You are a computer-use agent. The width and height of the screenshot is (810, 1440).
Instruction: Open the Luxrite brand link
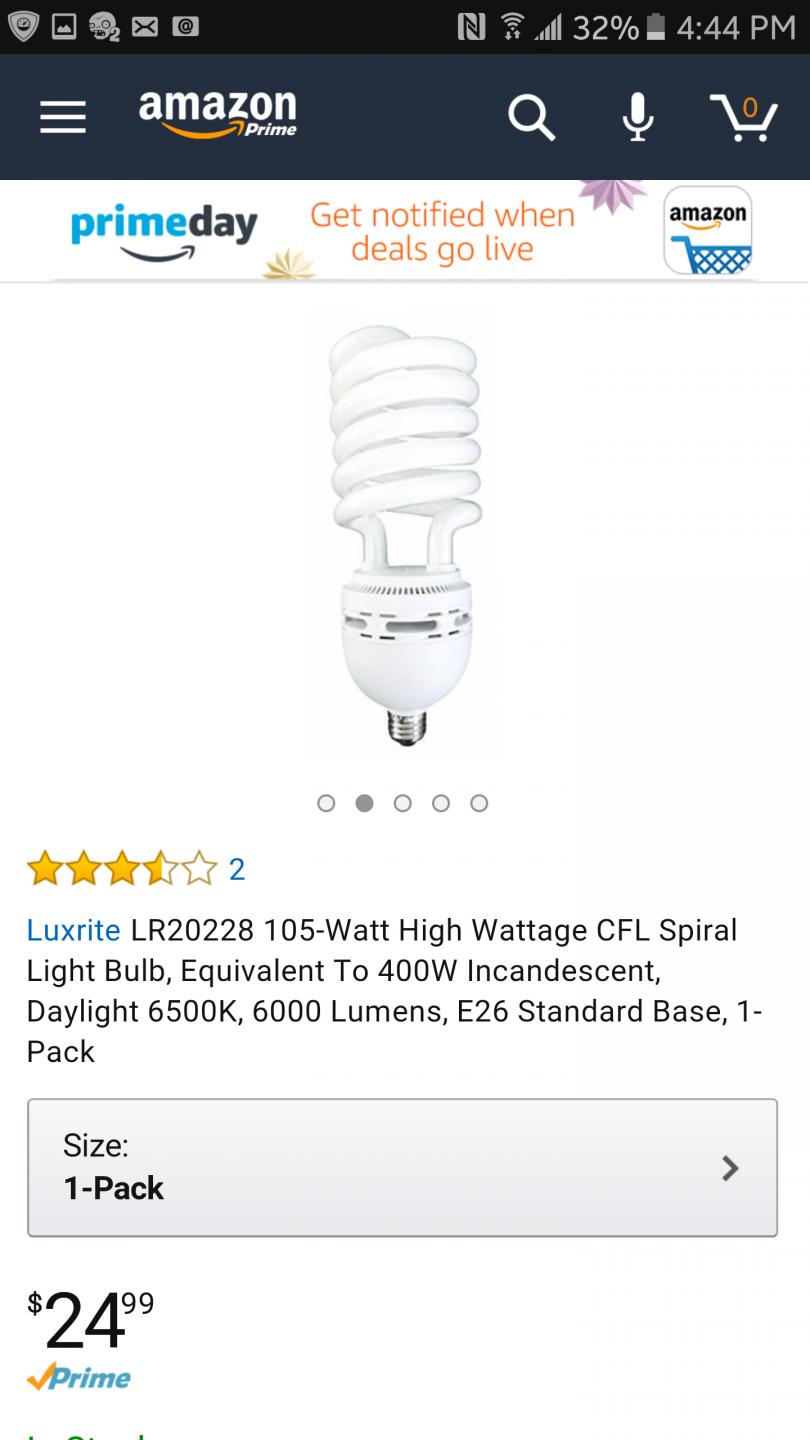[74, 930]
